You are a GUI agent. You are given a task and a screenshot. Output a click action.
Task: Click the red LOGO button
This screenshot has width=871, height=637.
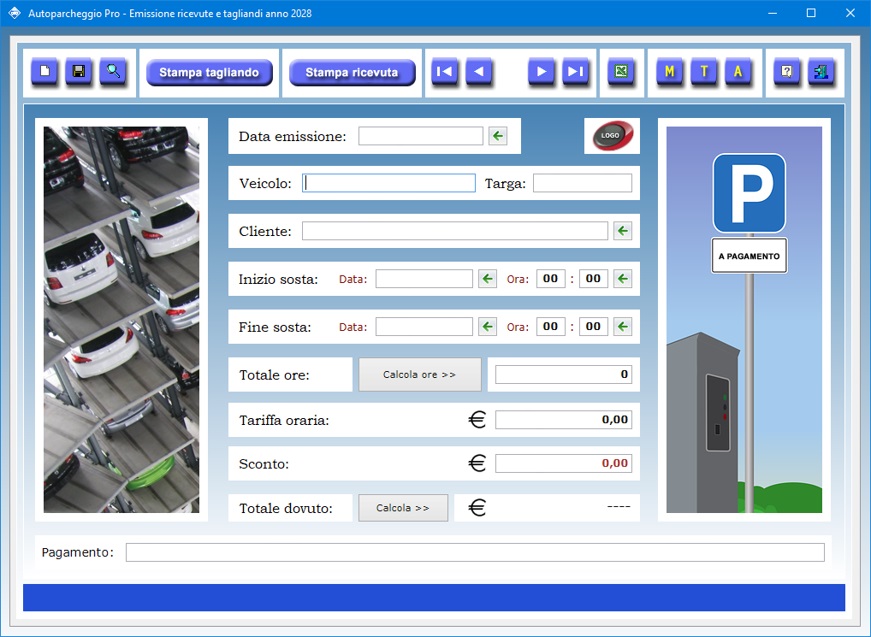pos(612,136)
